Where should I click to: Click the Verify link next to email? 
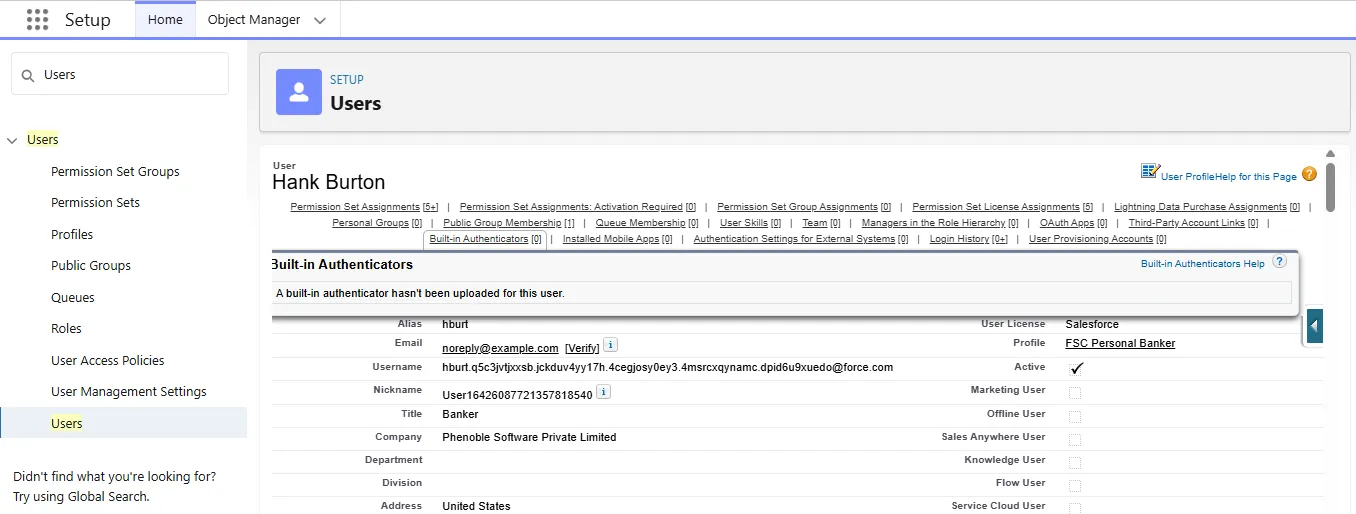(x=582, y=348)
